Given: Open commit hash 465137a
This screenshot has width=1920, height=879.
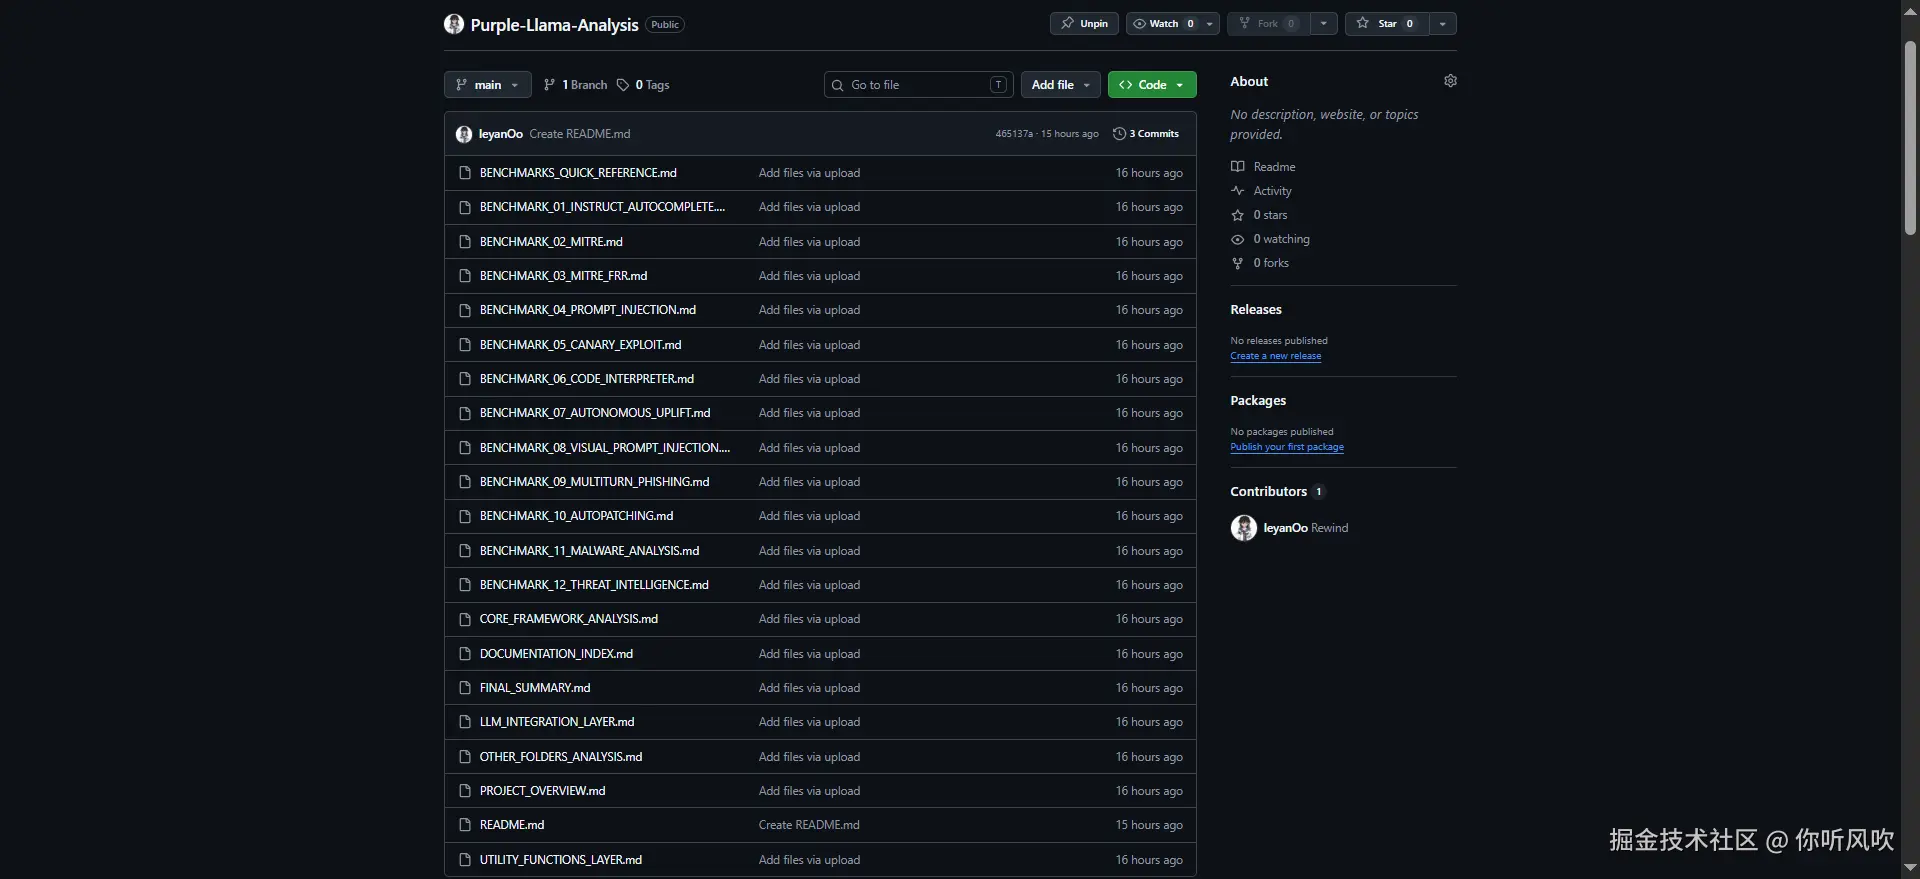Looking at the screenshot, I should tap(1014, 134).
